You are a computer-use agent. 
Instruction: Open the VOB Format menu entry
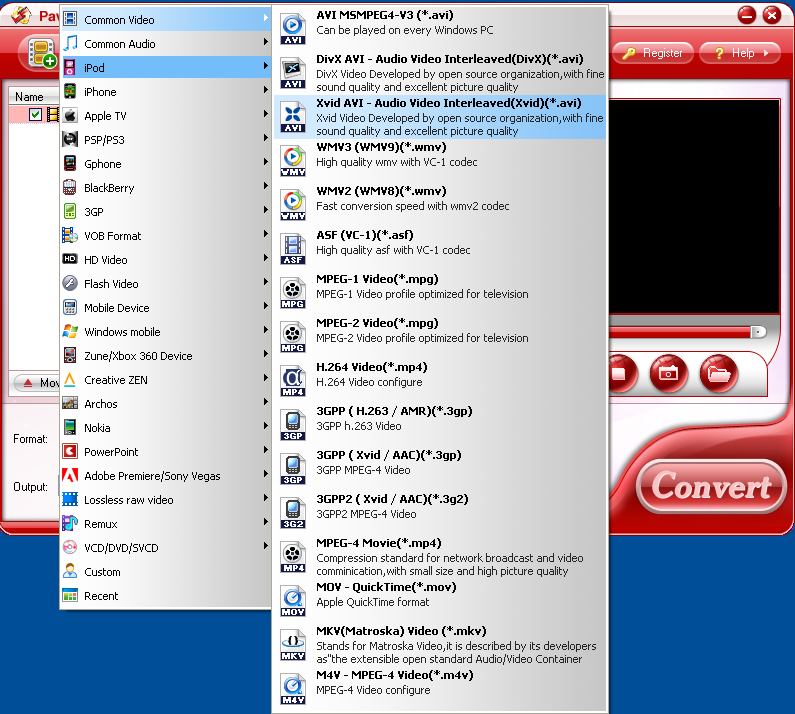[165, 236]
